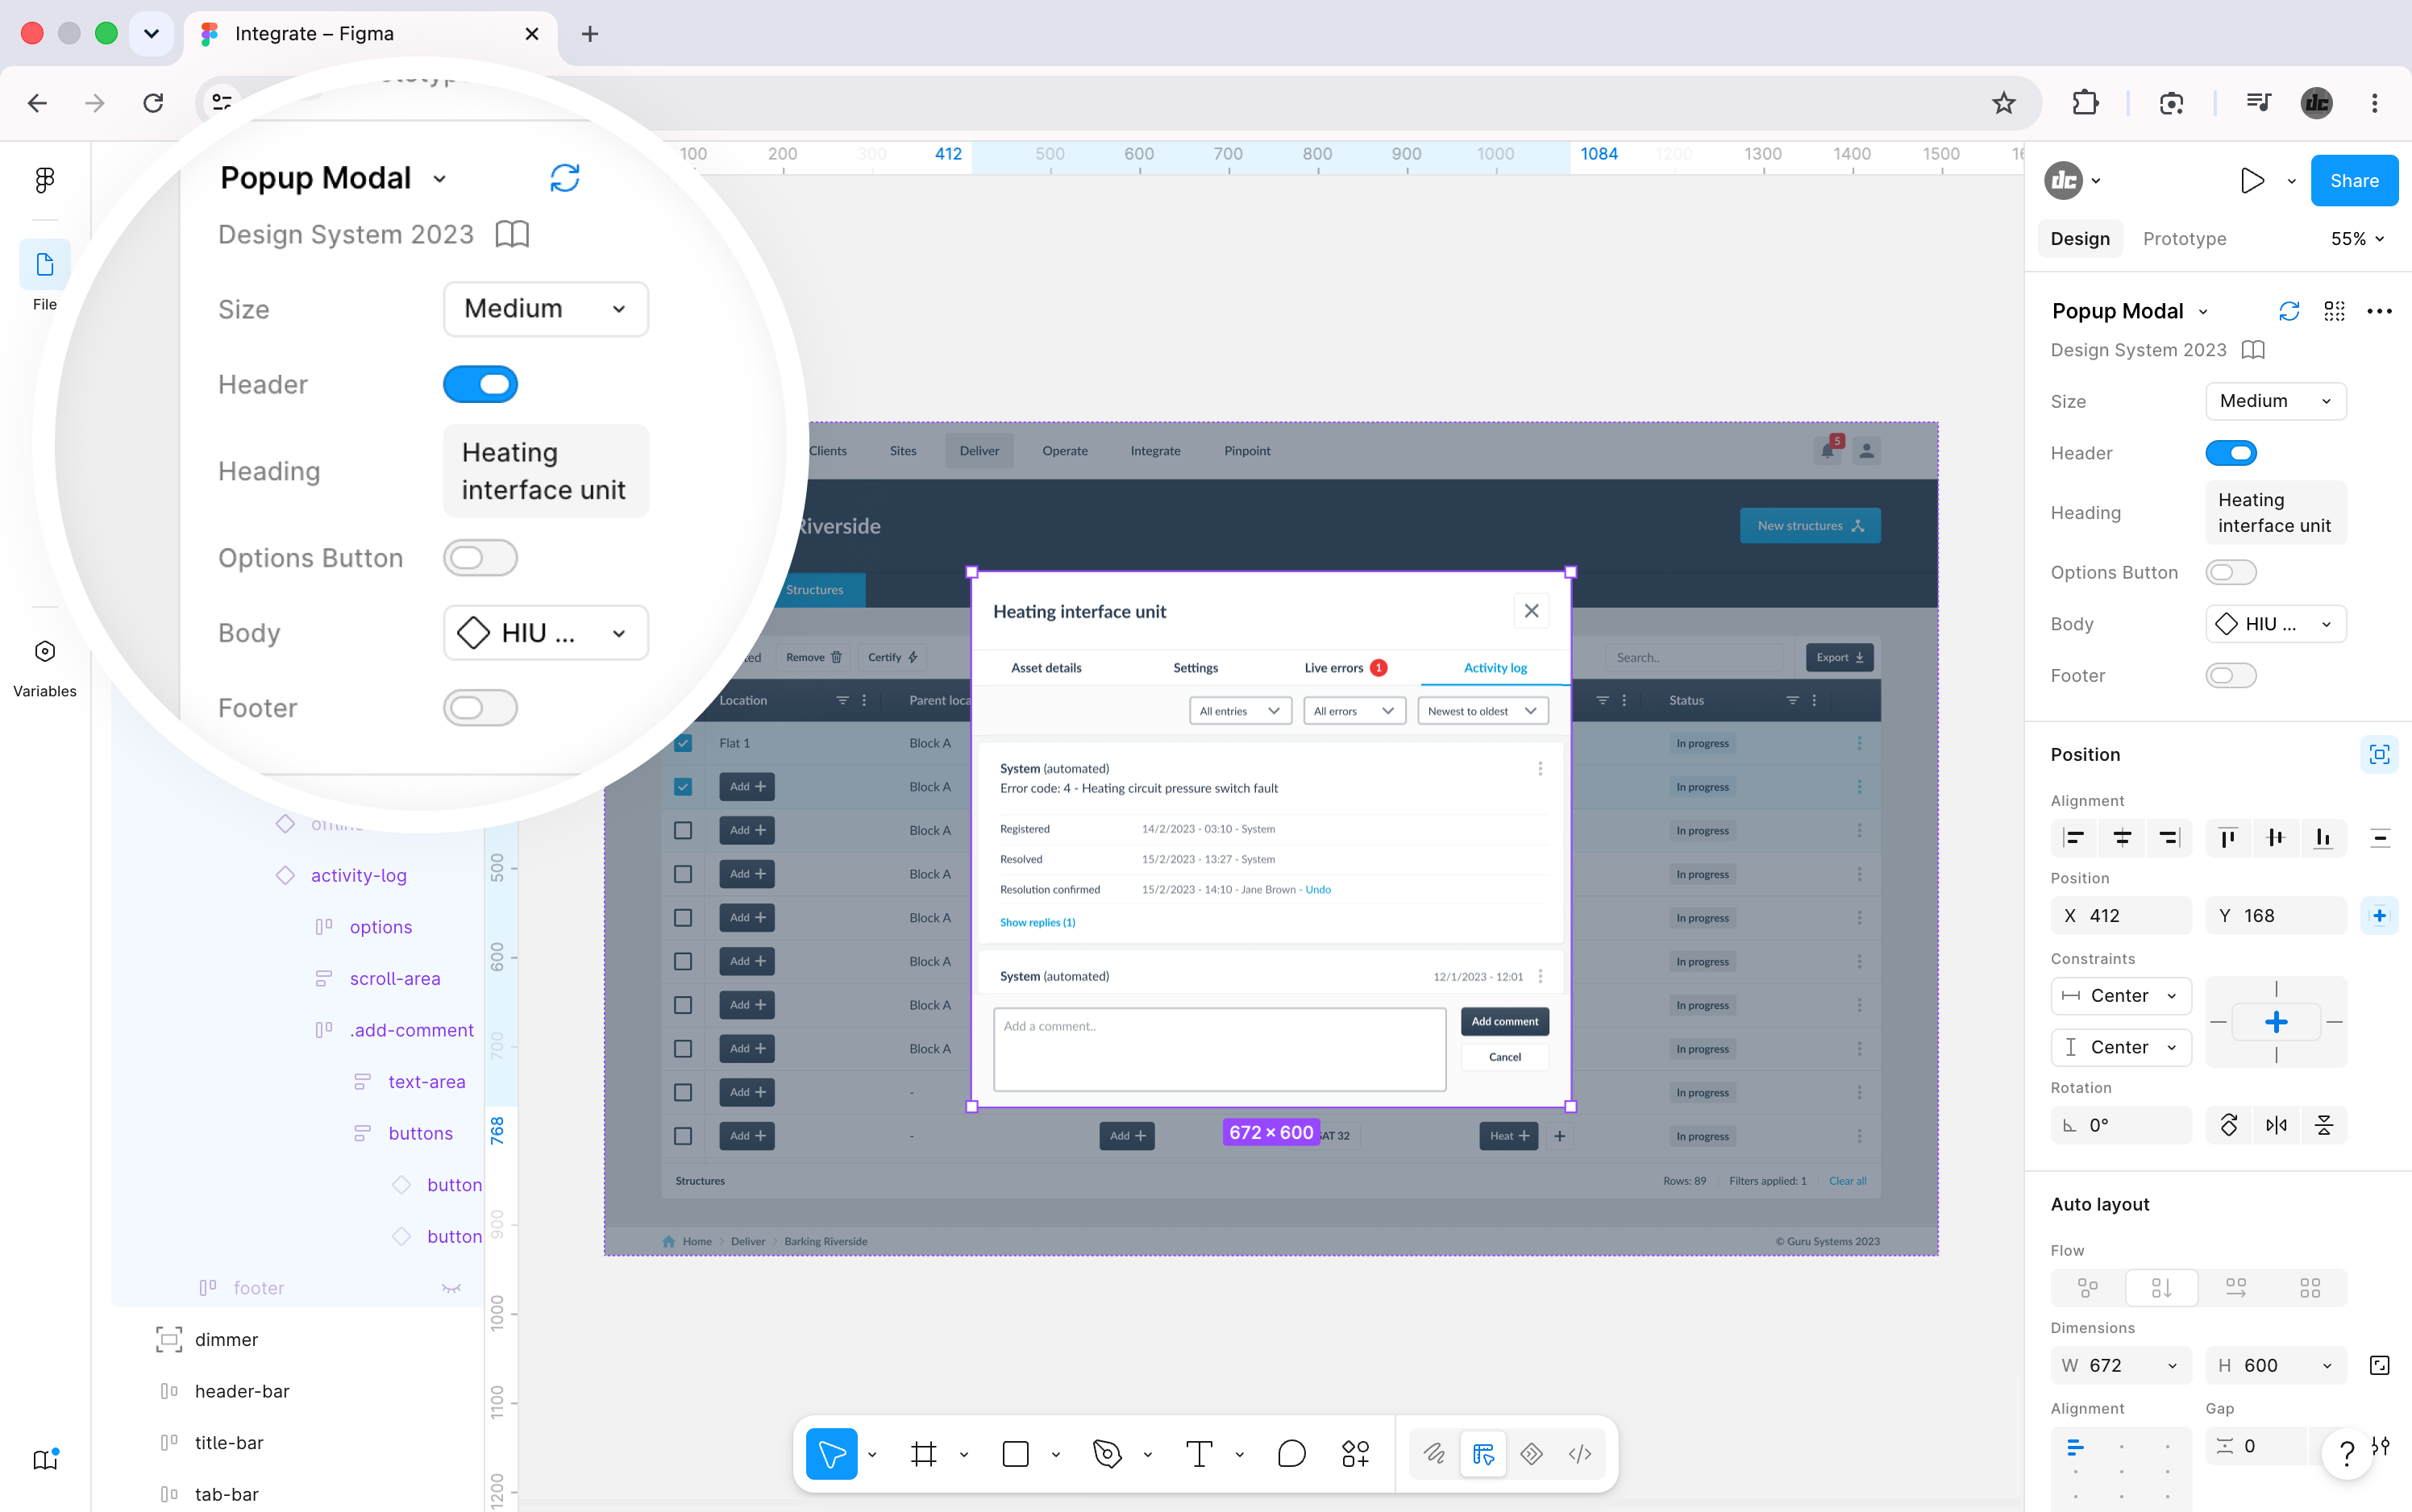Toggle resize to fit icon next to dimensions
The height and width of the screenshot is (1512, 2412).
pos(2379,1365)
